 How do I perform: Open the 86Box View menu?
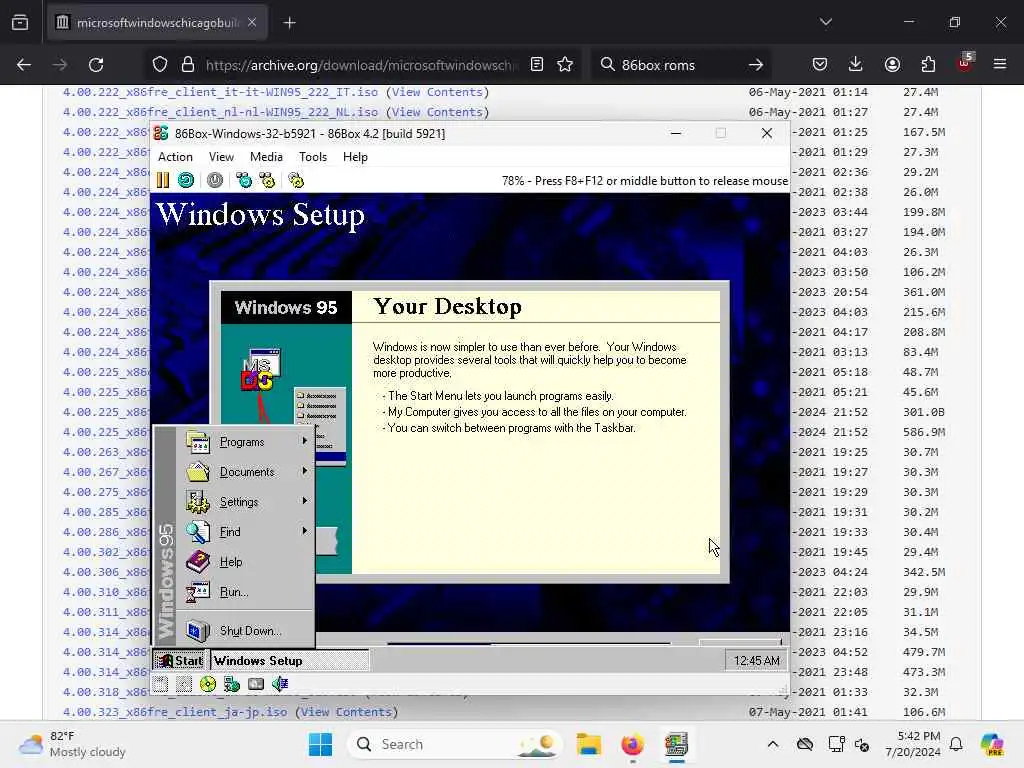click(221, 157)
